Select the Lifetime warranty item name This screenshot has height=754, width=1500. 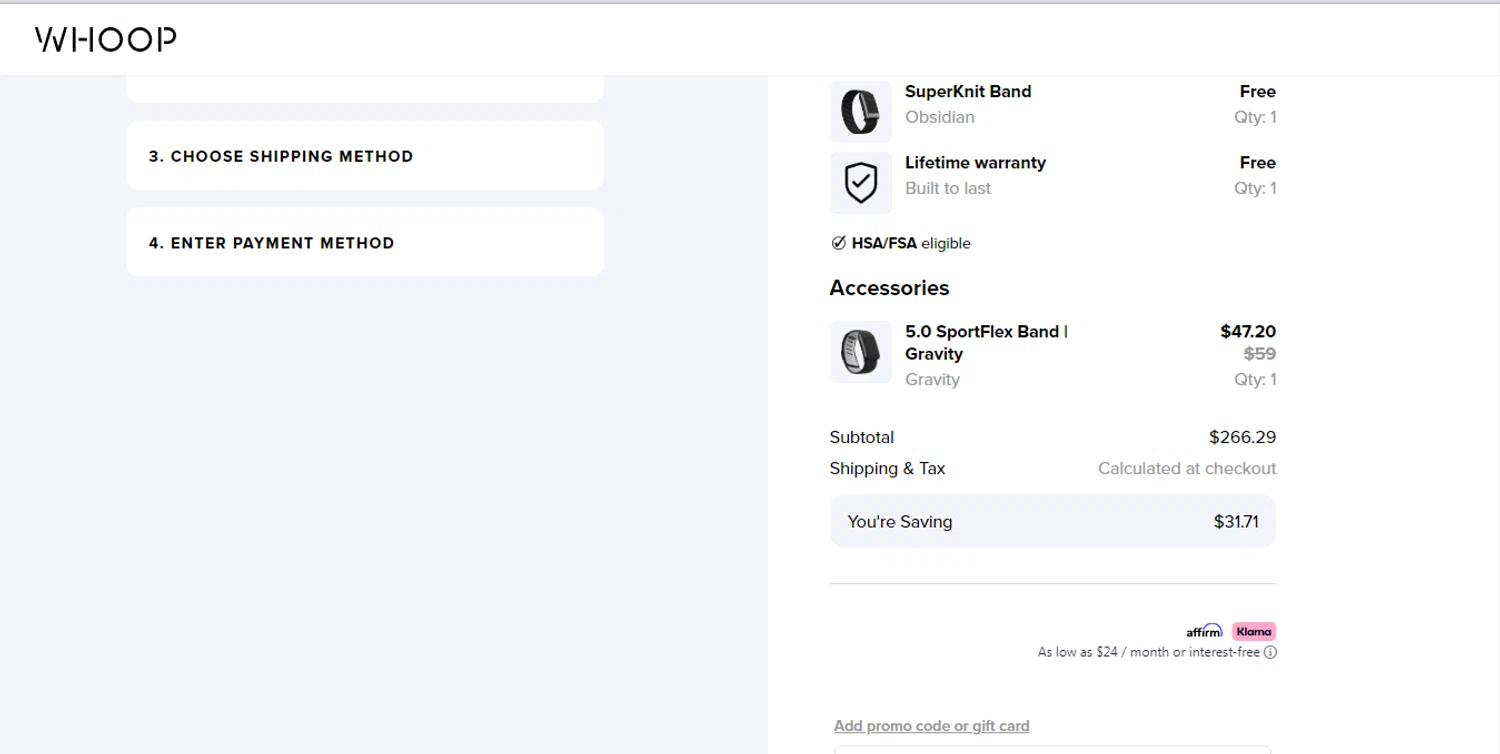(x=975, y=162)
